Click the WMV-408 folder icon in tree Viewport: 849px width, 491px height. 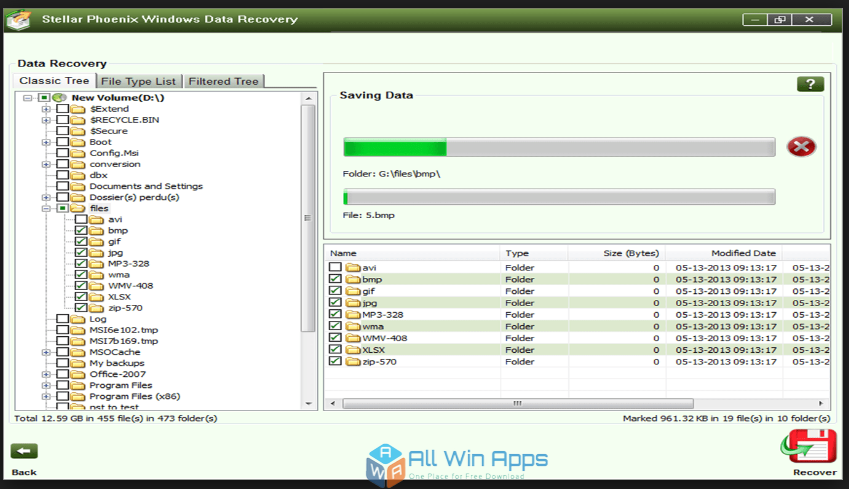tap(96, 286)
